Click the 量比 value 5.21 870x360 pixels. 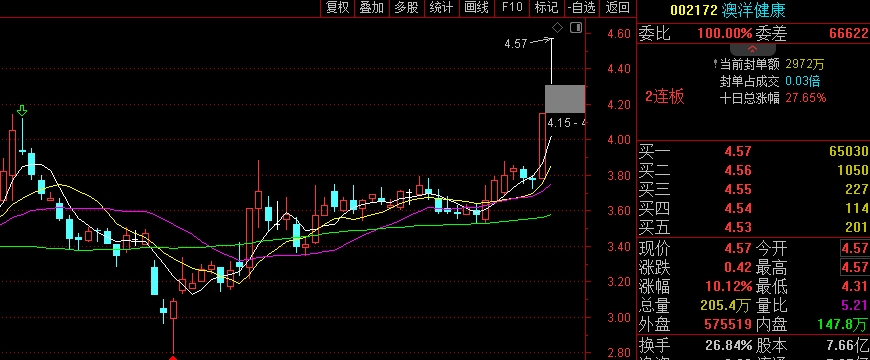854,305
